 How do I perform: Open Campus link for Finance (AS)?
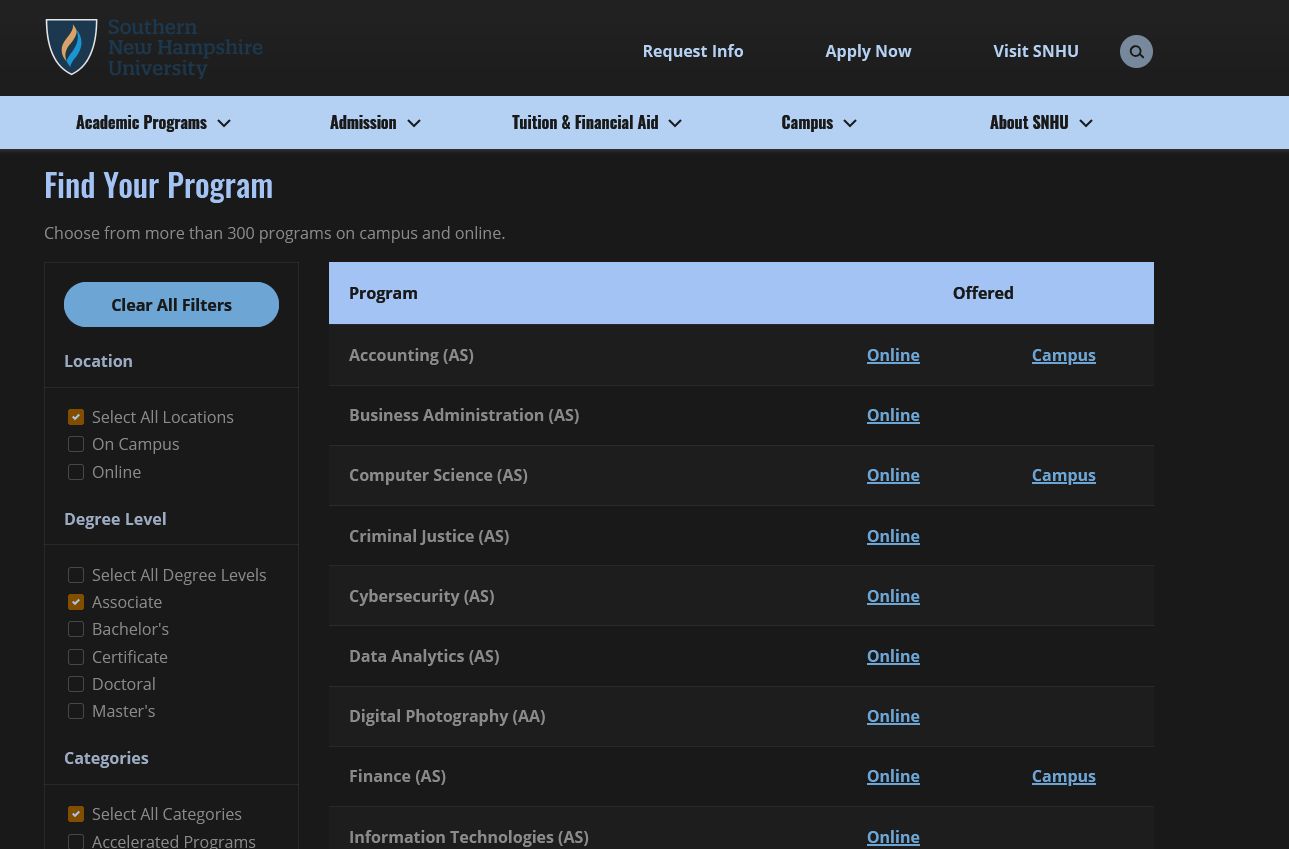click(1064, 776)
